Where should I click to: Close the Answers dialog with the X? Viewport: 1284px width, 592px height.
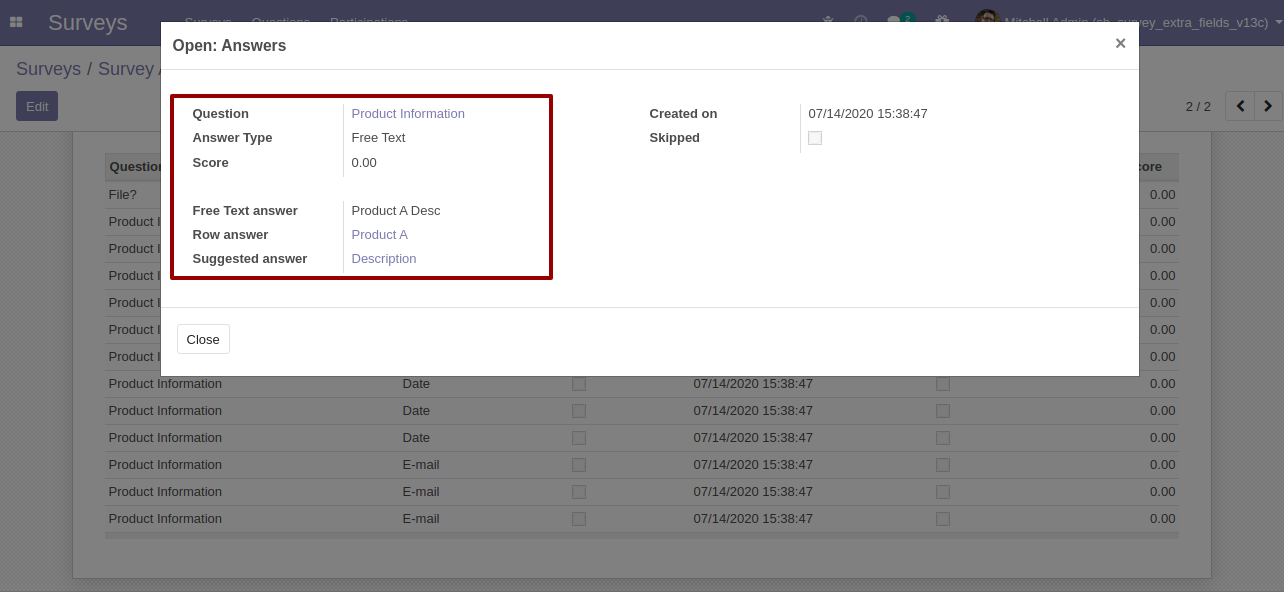(x=1120, y=43)
